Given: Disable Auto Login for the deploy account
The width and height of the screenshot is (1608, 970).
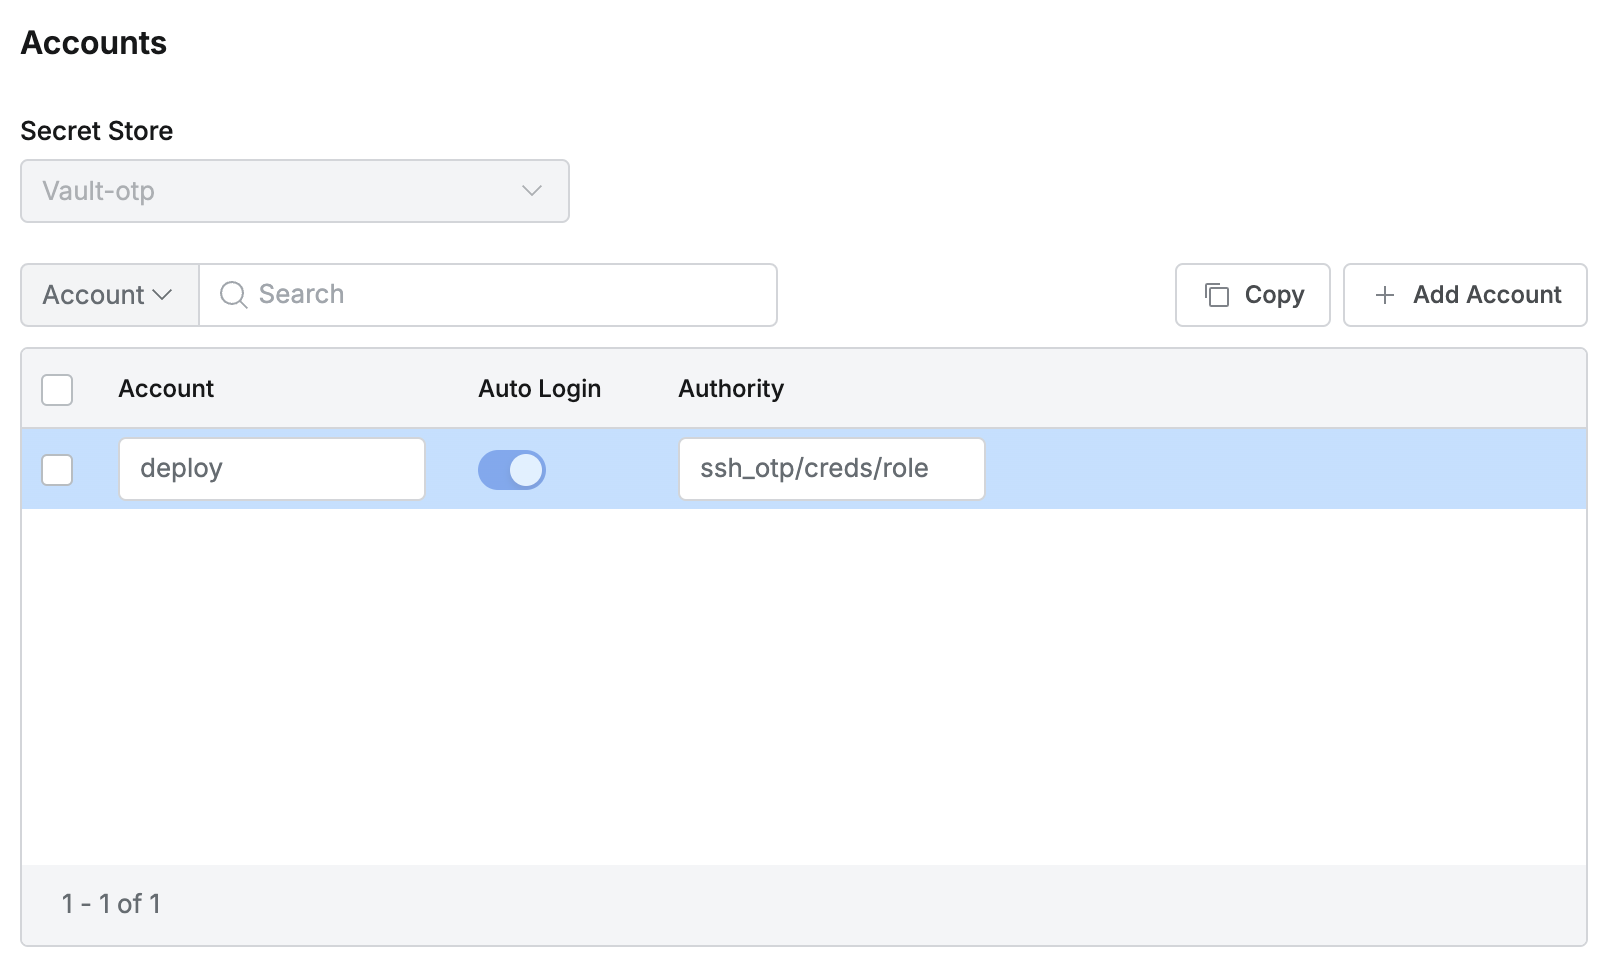Looking at the screenshot, I should (511, 470).
